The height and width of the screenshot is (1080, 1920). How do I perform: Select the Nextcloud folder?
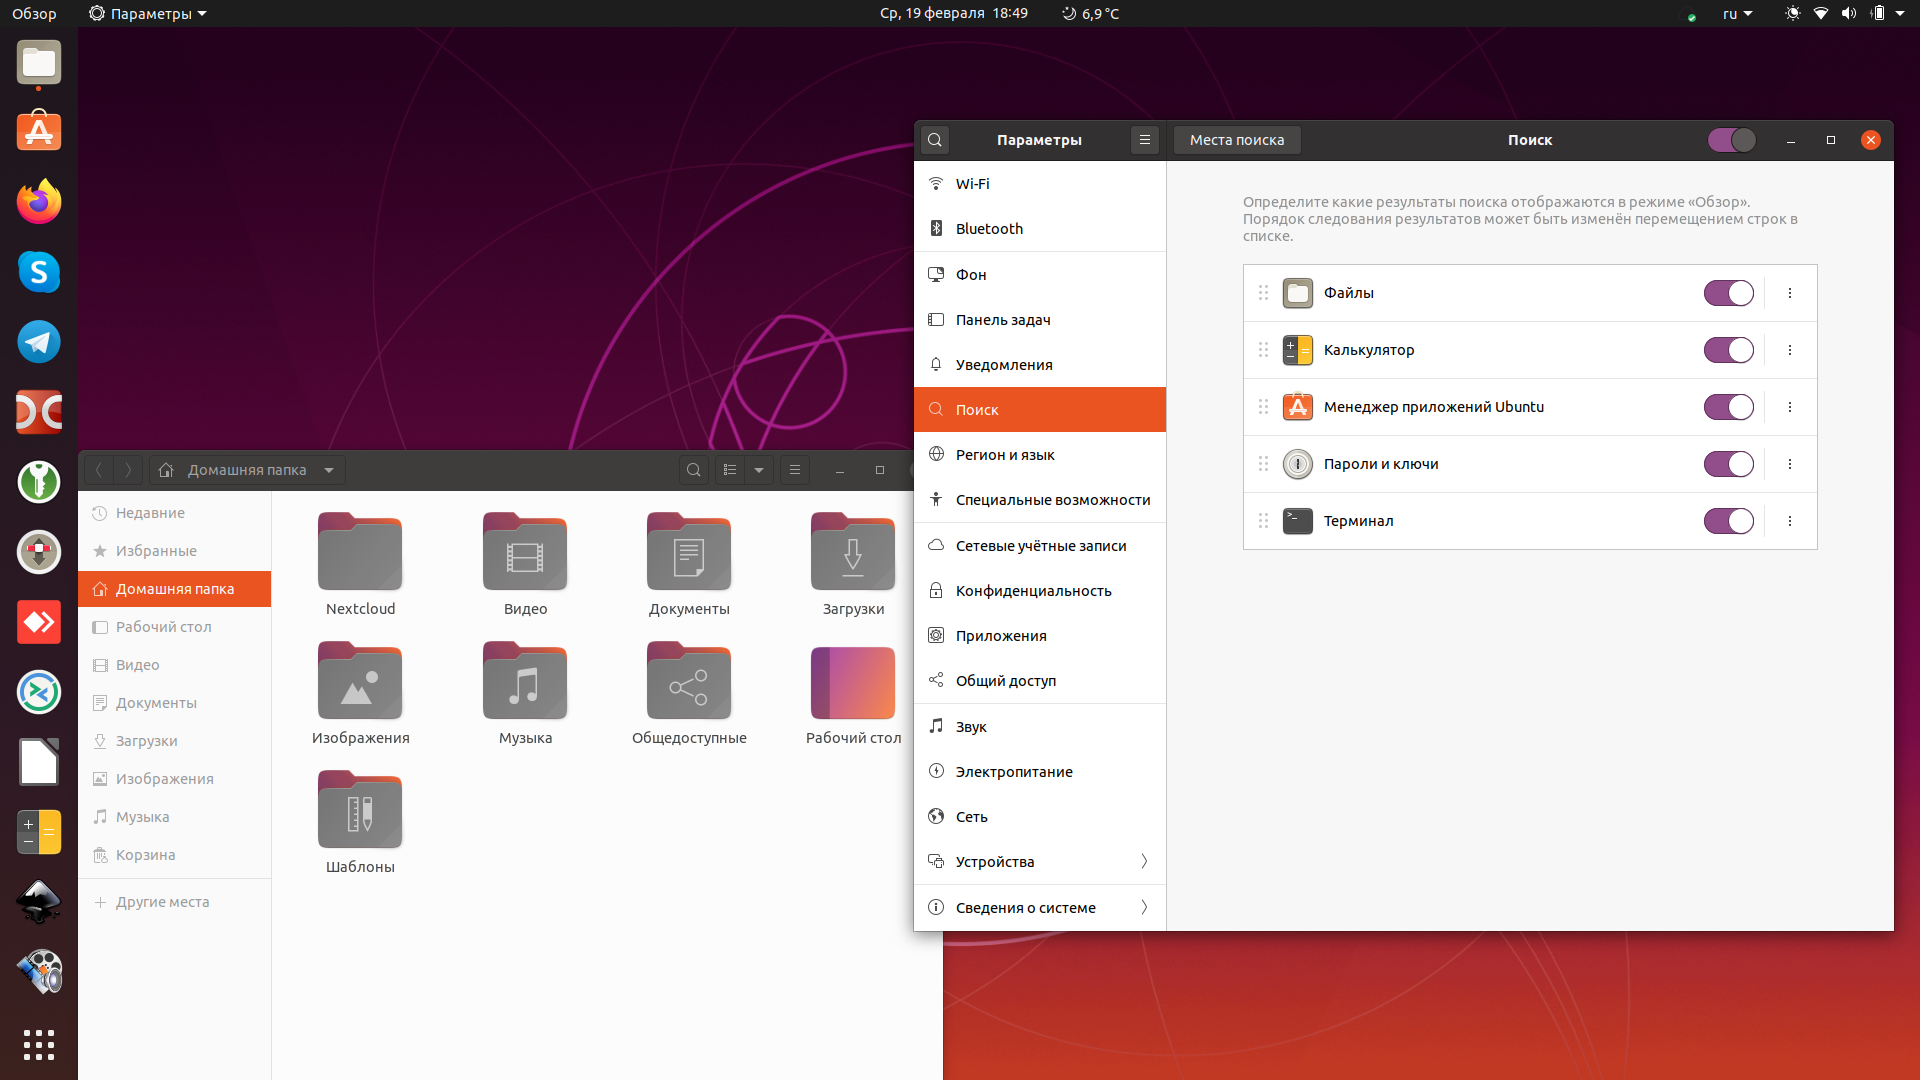click(360, 565)
